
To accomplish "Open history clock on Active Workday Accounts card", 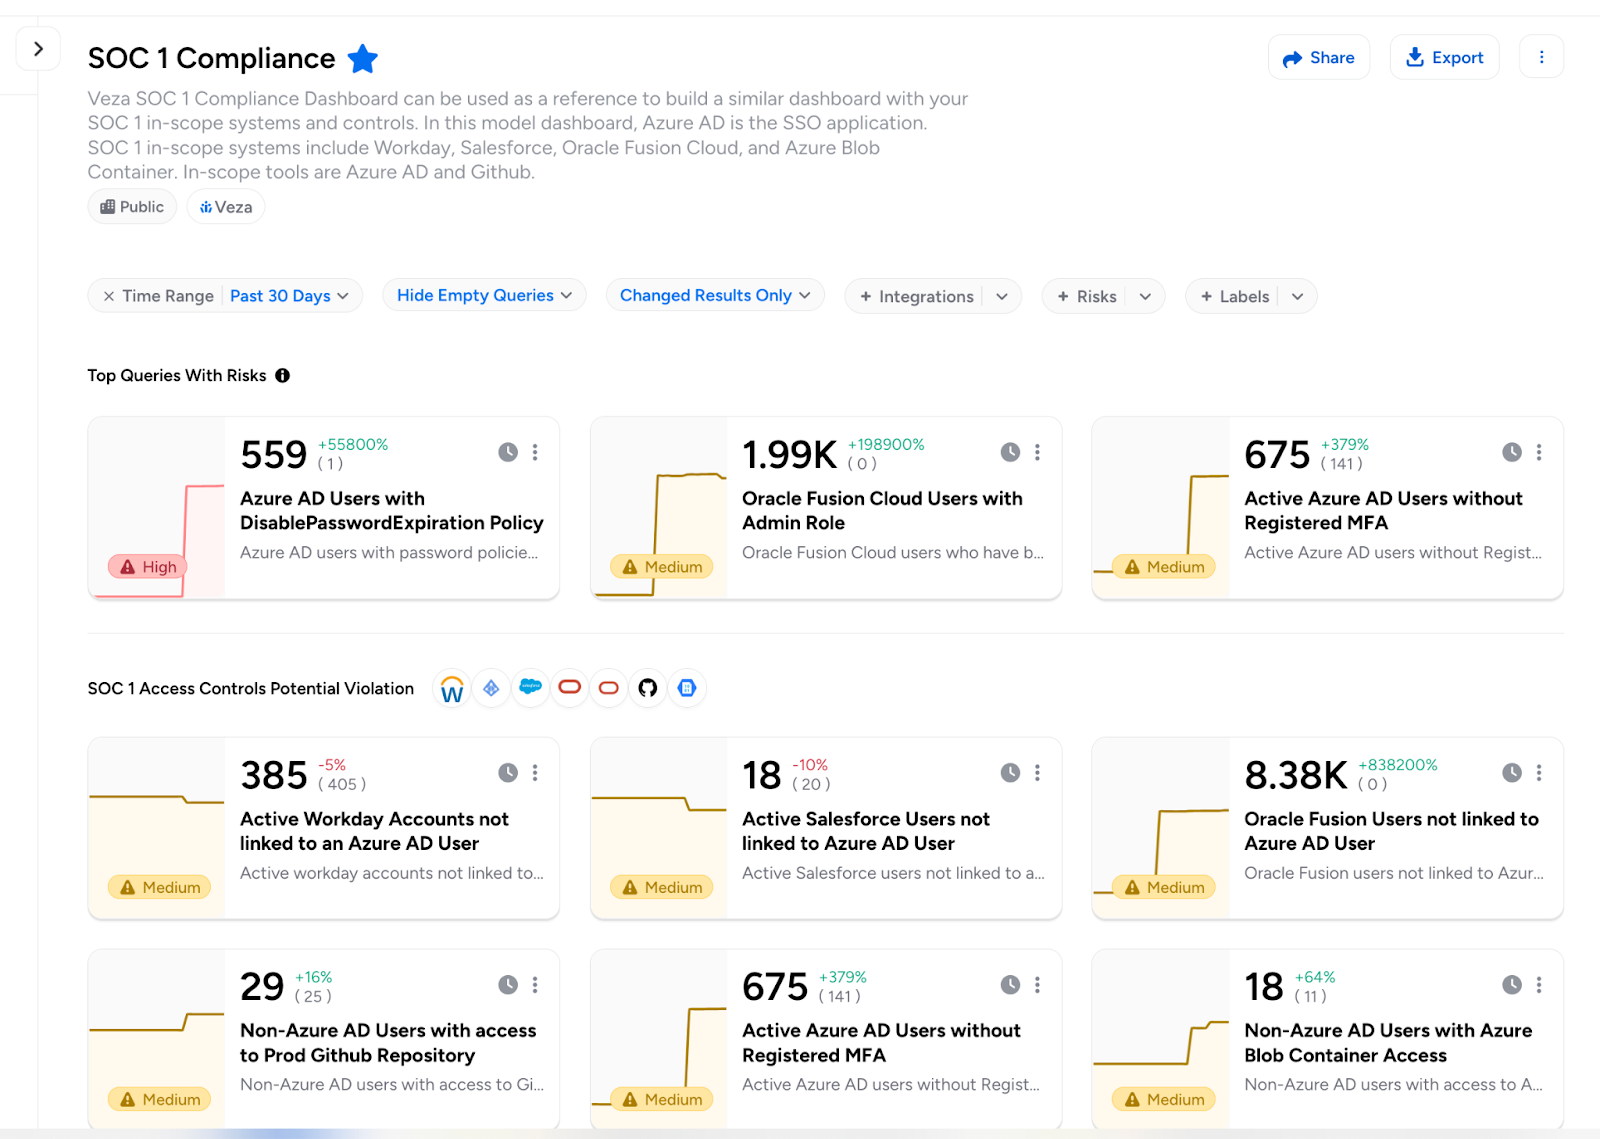I will (x=508, y=772).
